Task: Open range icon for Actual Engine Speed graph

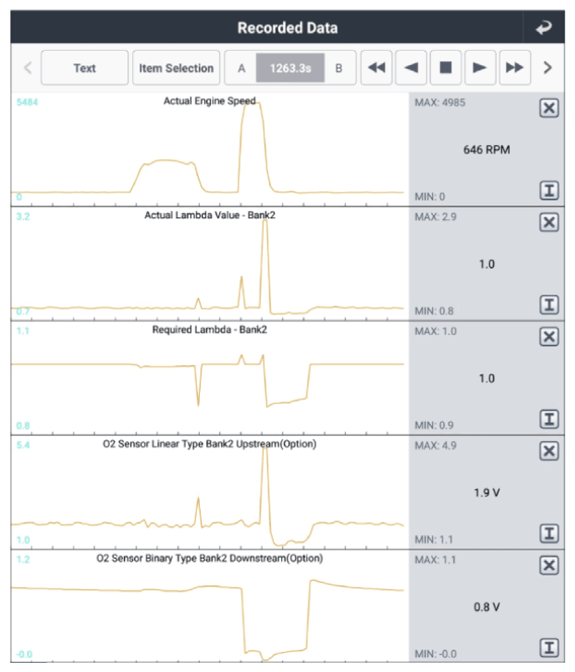Action: pyautogui.click(x=549, y=190)
